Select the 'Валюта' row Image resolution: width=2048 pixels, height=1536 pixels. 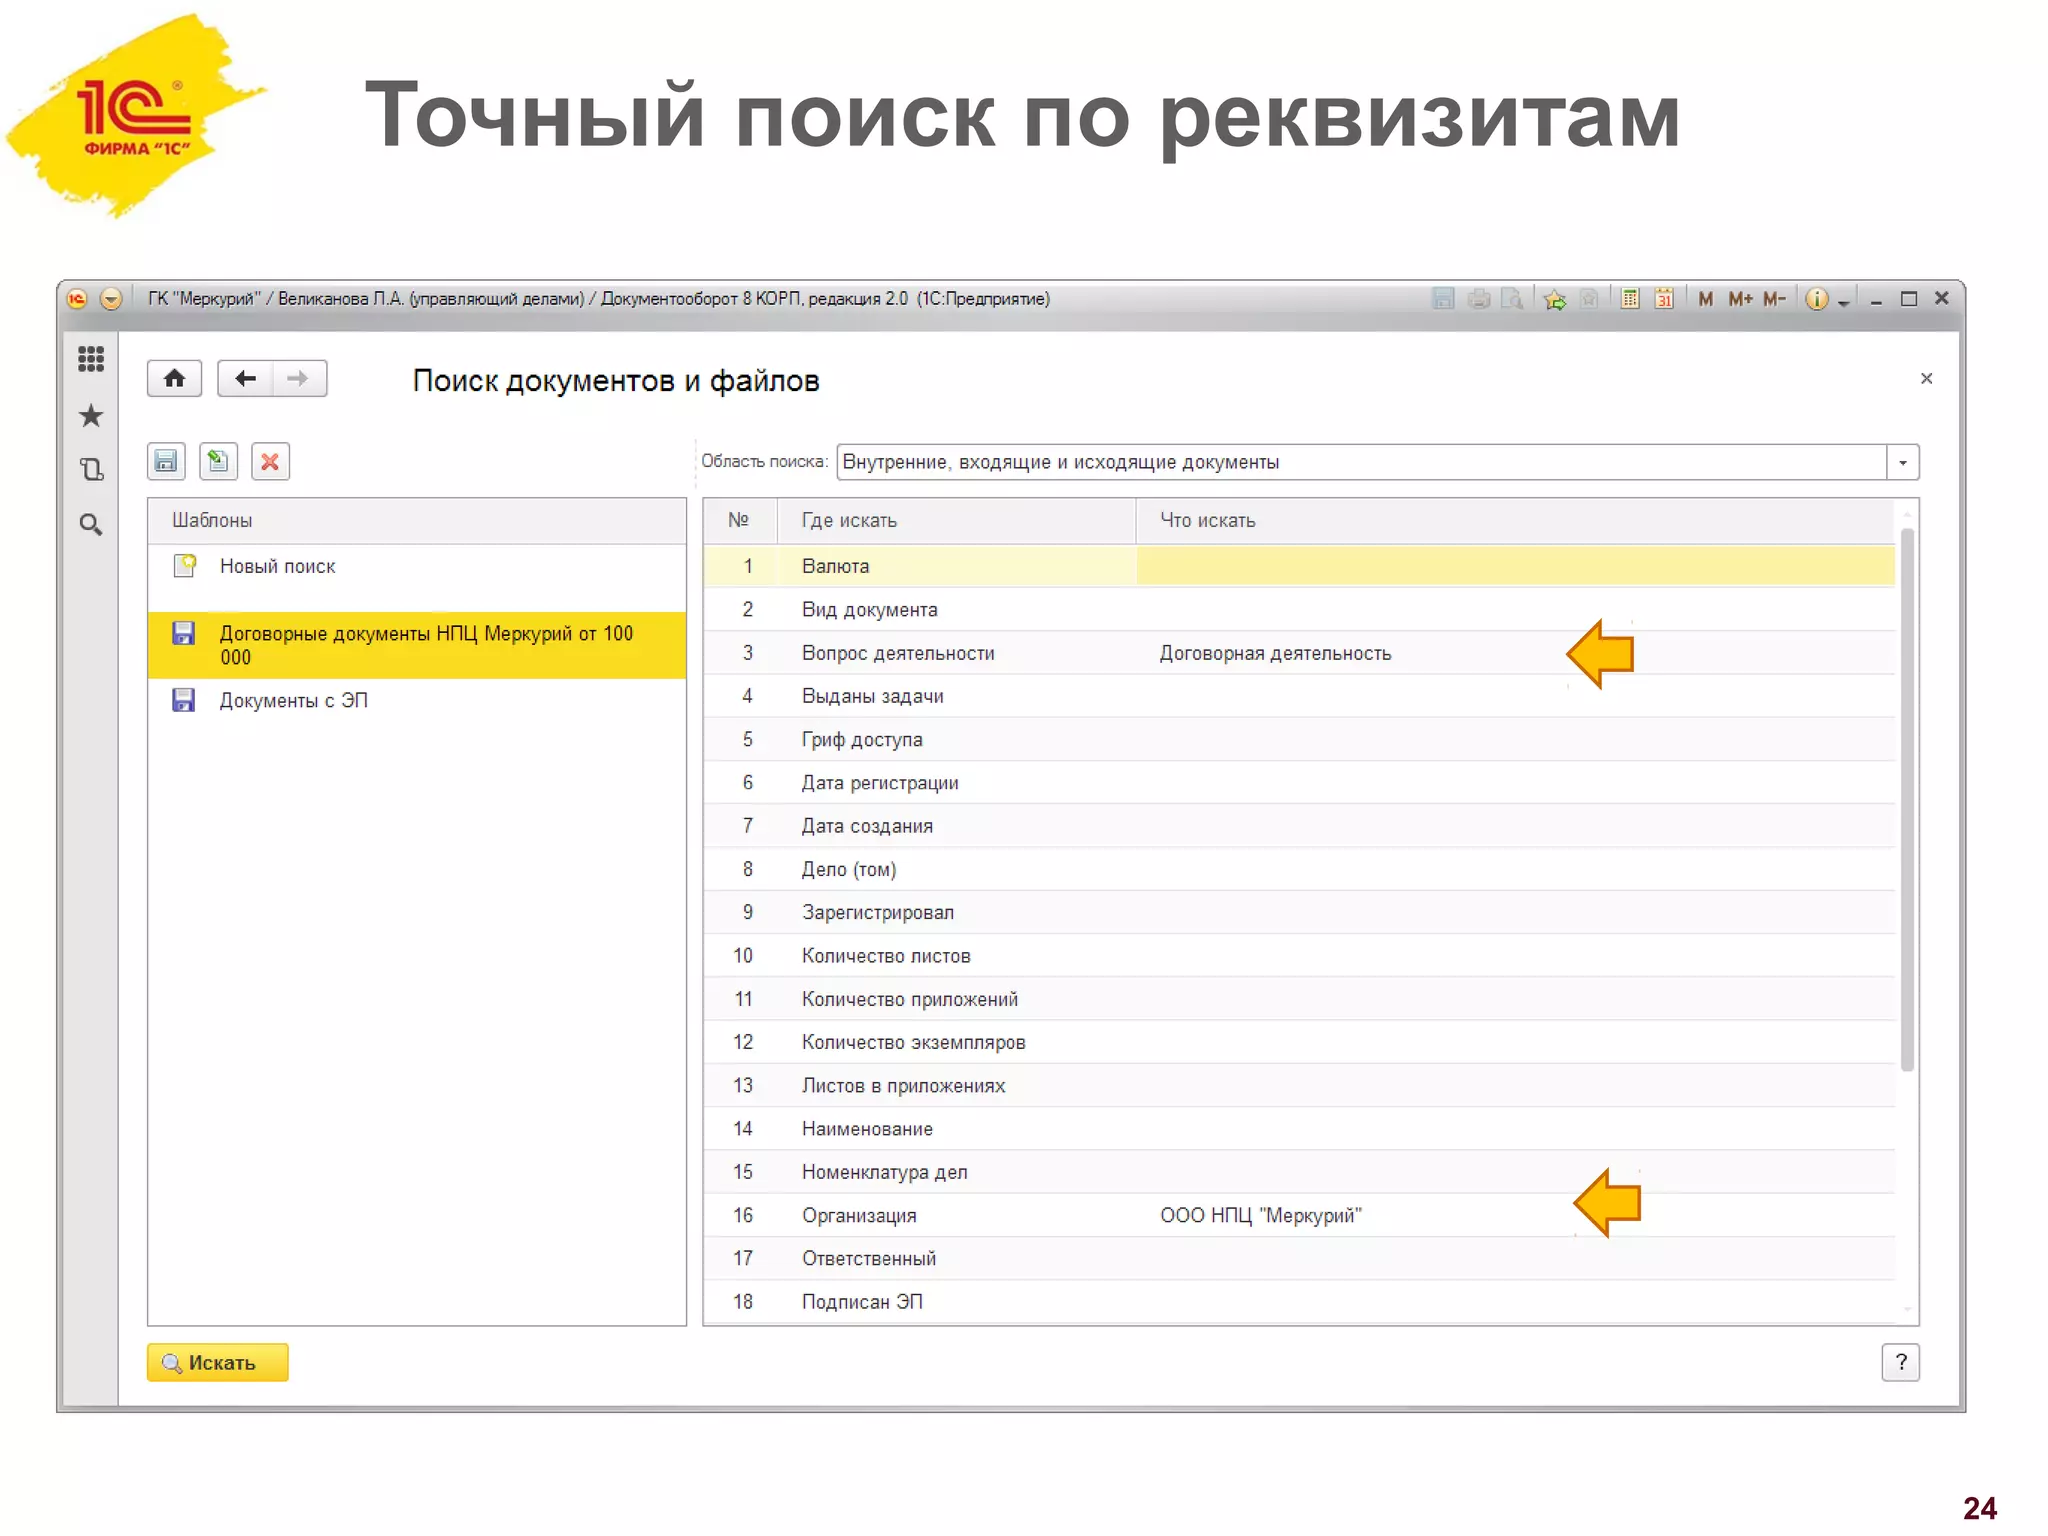1299,566
